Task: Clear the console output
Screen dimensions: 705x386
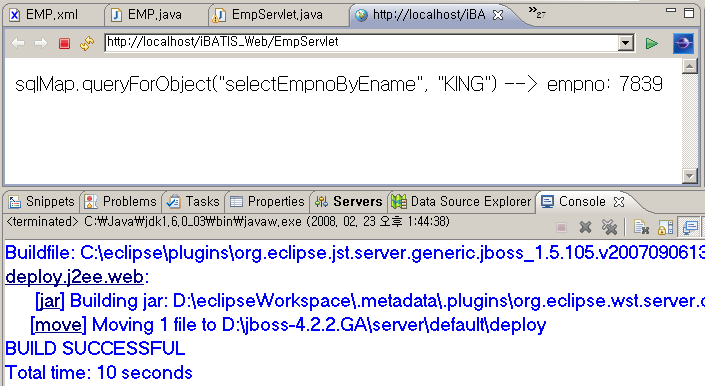Action: point(641,228)
